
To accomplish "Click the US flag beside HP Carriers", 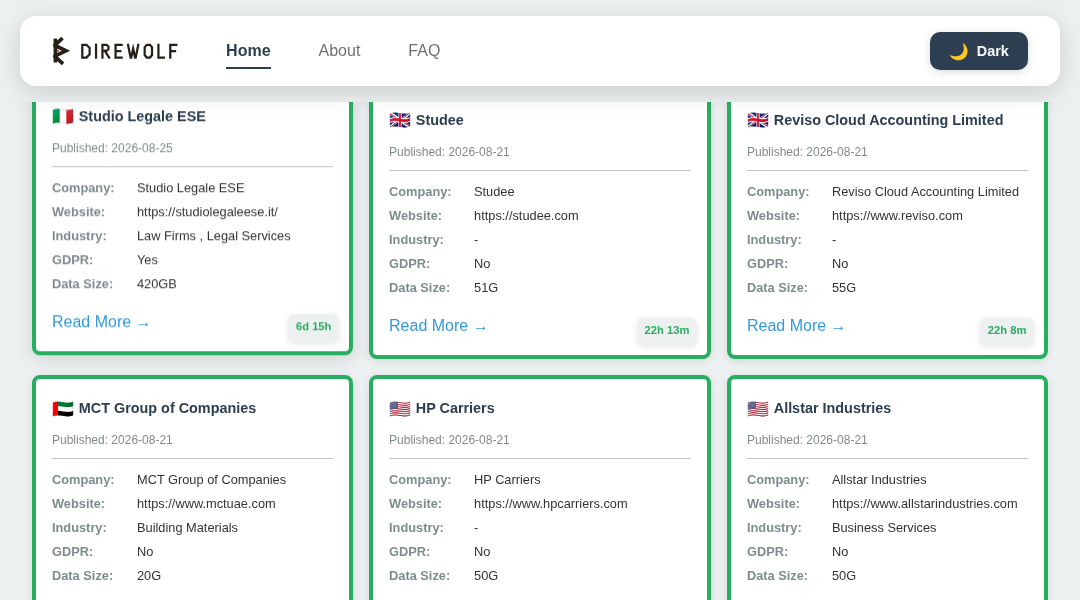I will point(399,408).
